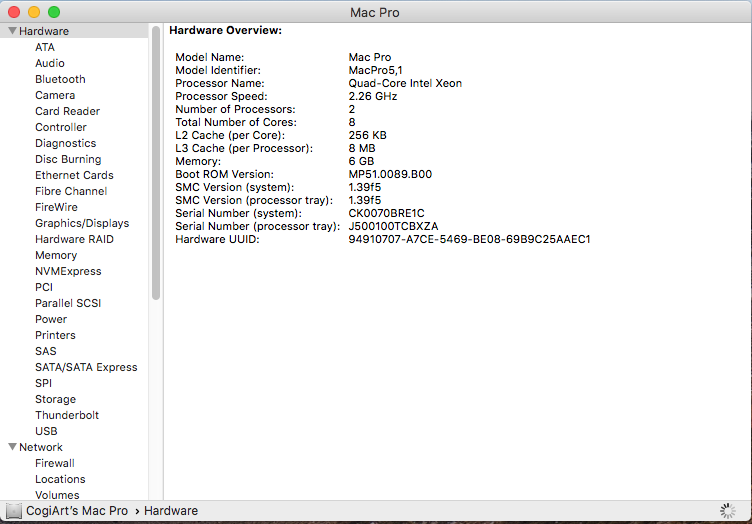The image size is (752, 524).
Task: Show the USB device information
Action: point(46,431)
